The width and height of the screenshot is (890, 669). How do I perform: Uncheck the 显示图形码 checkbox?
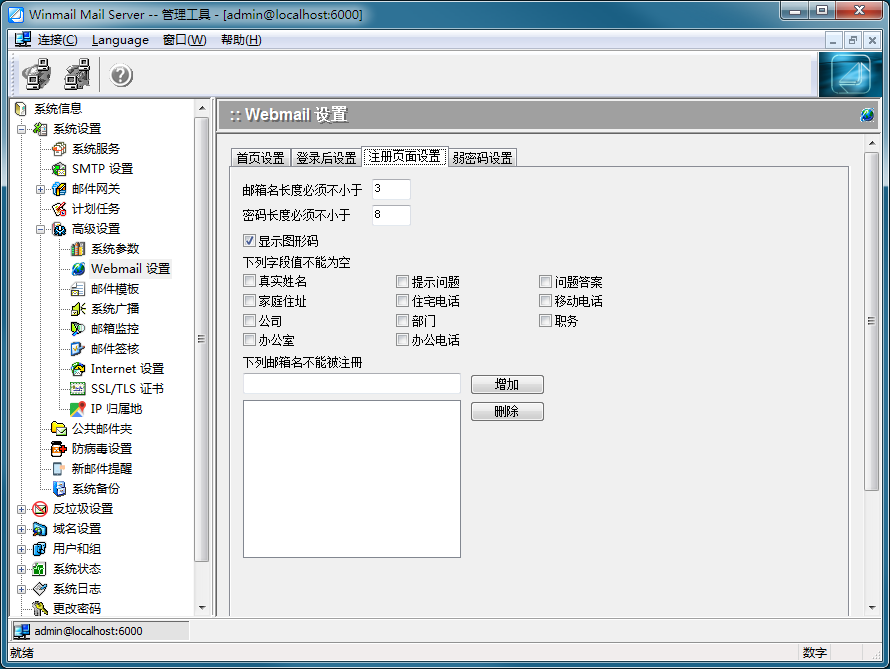point(249,240)
